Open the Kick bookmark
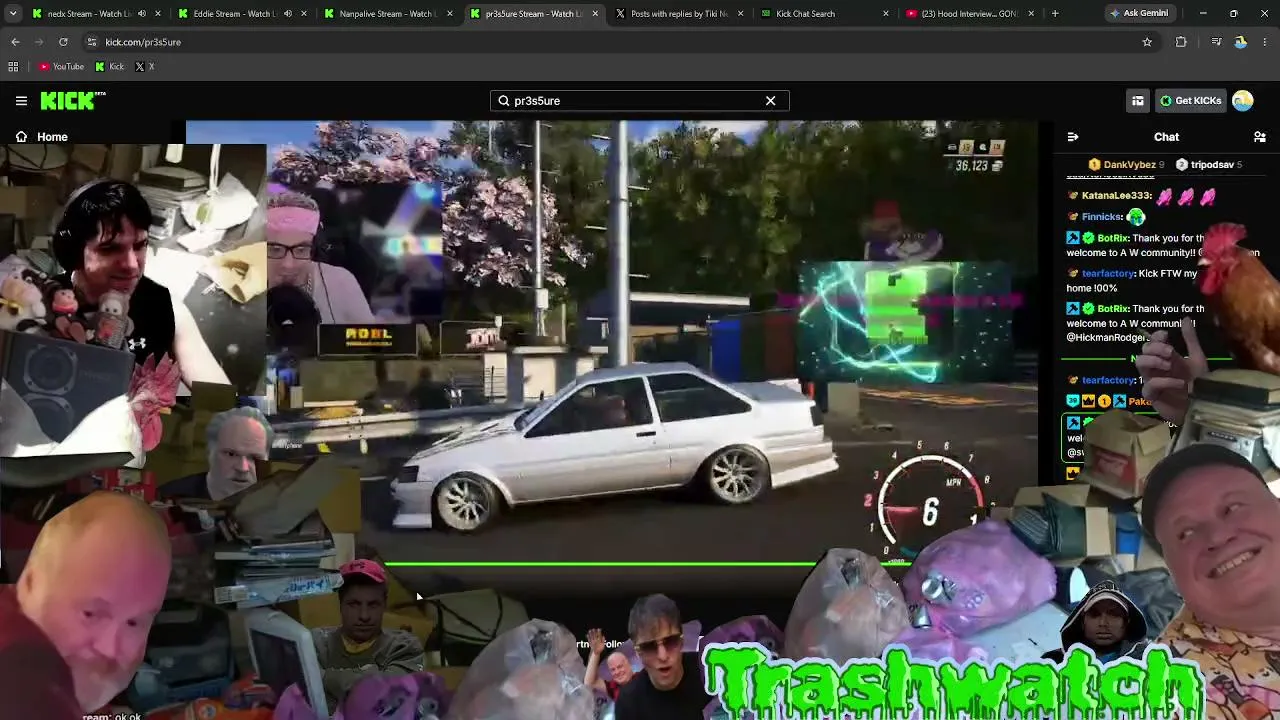The image size is (1280, 720). (x=109, y=67)
